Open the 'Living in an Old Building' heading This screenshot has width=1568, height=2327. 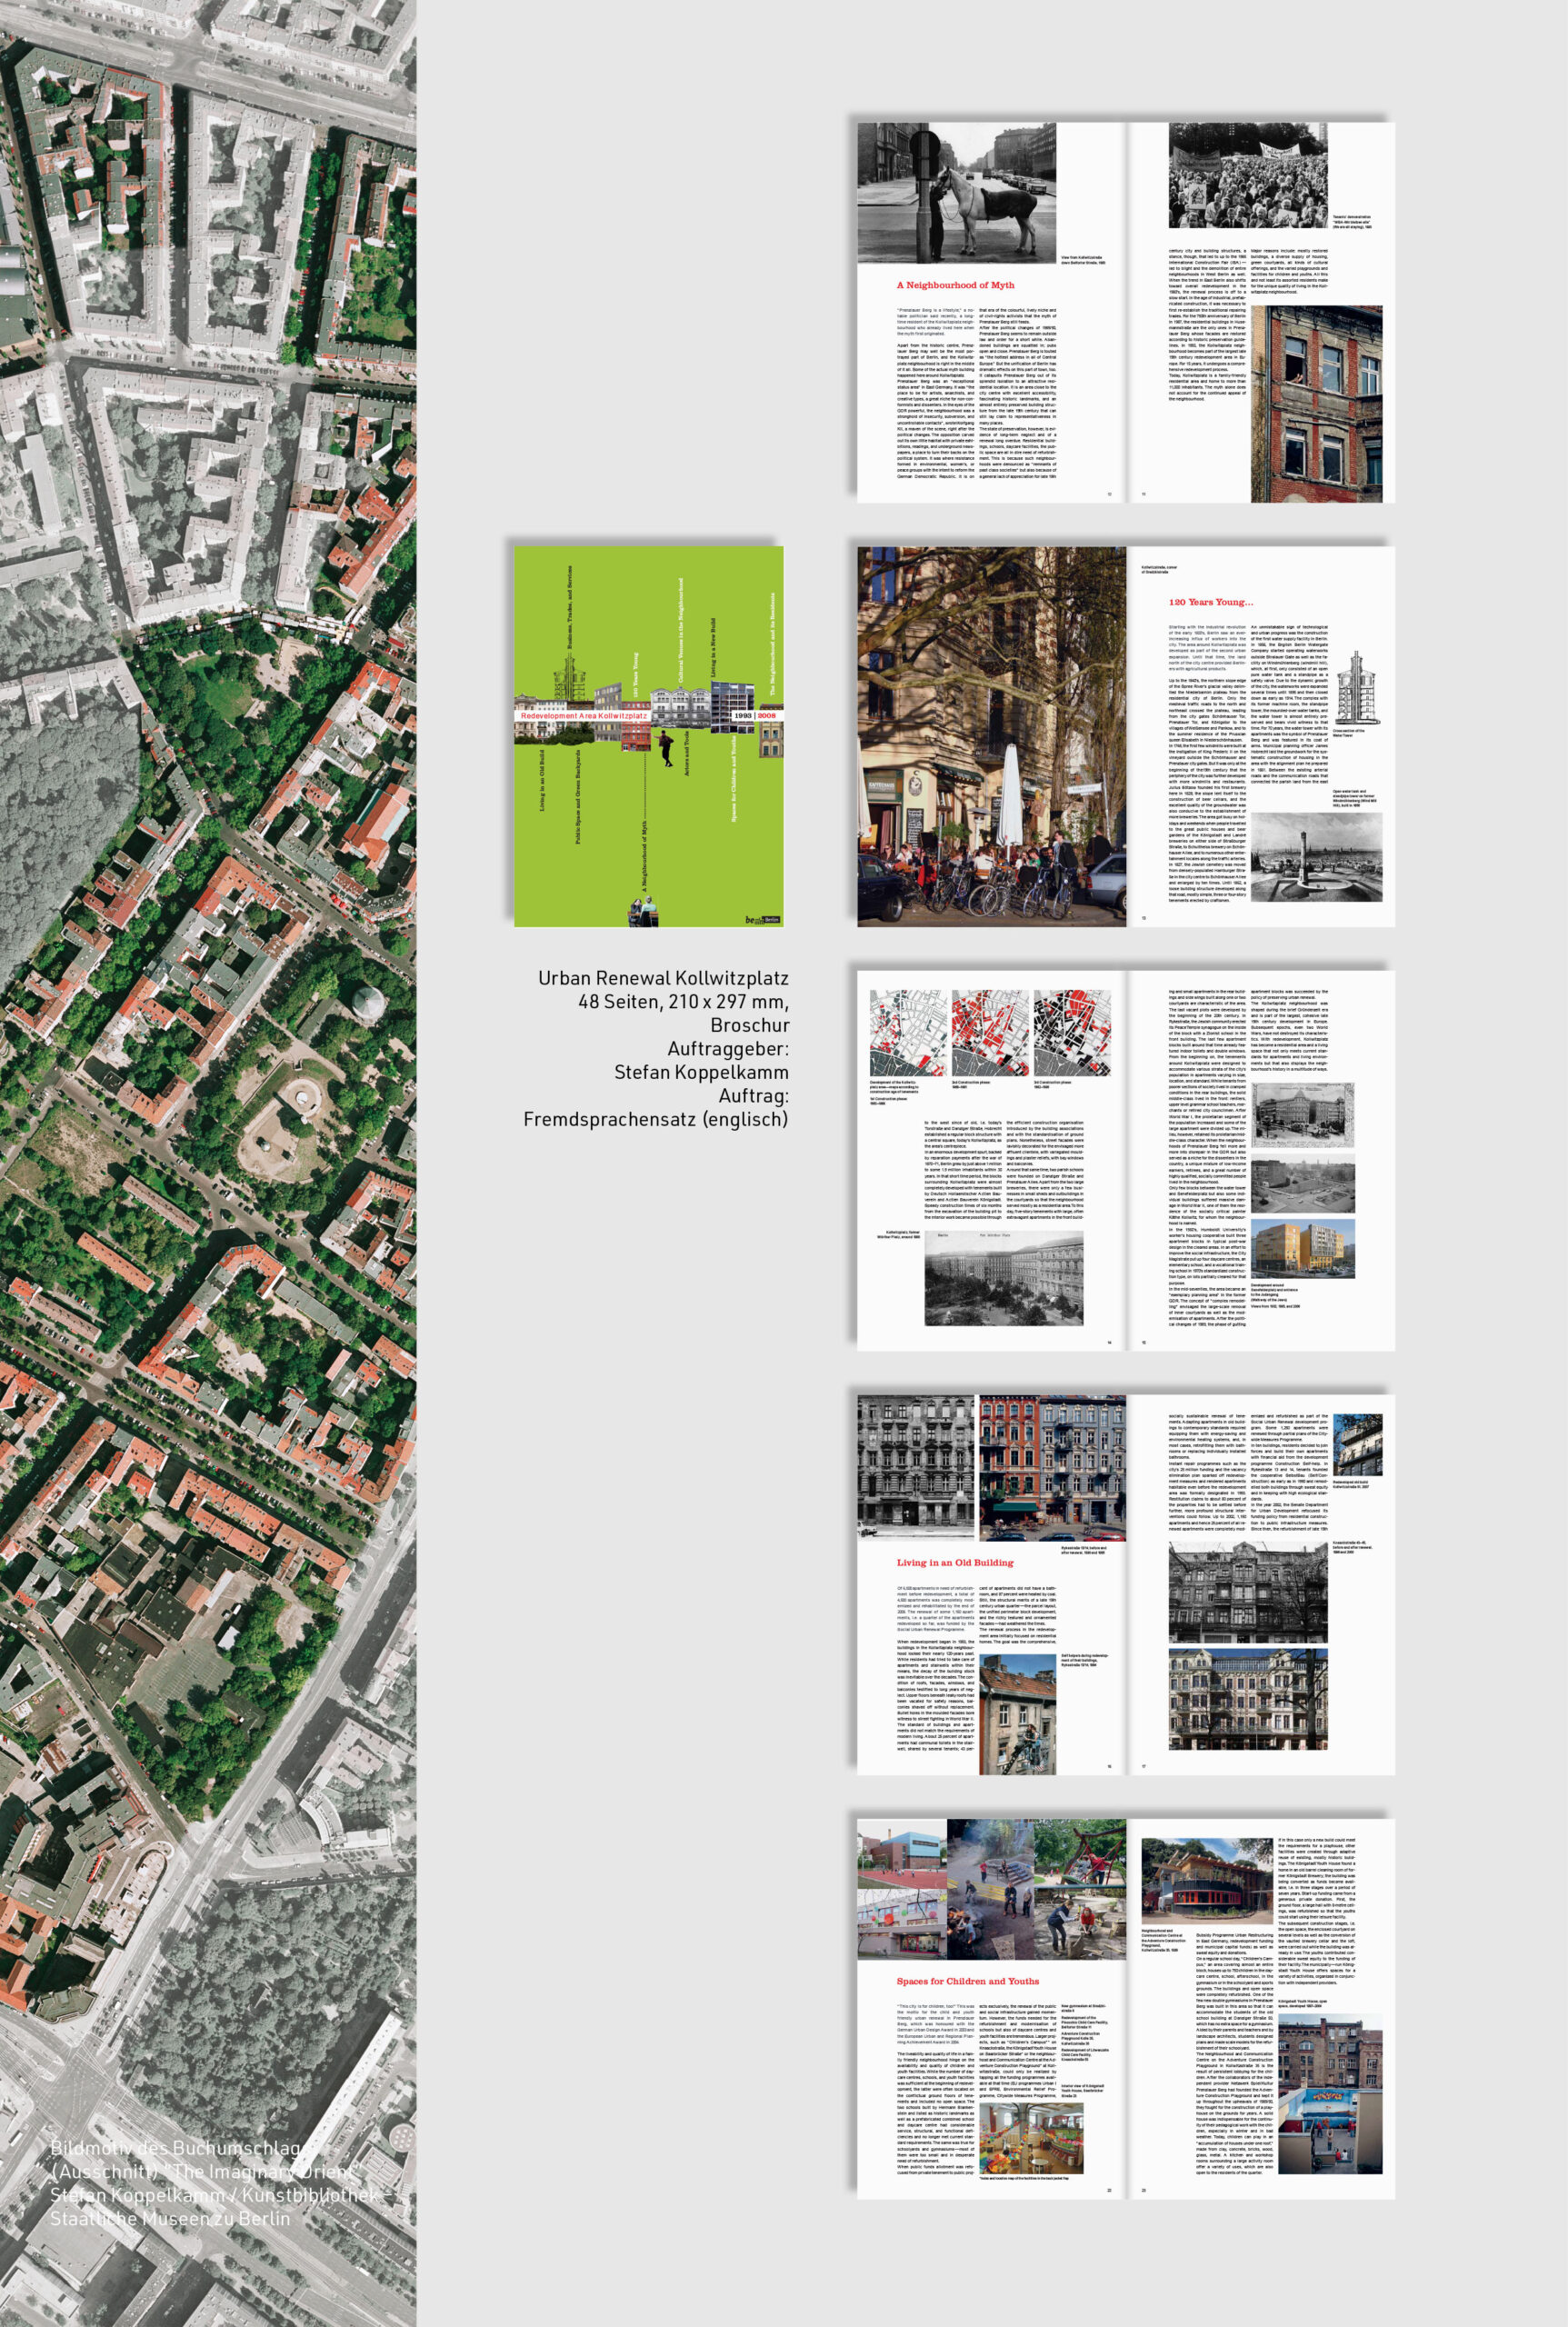pos(954,1562)
